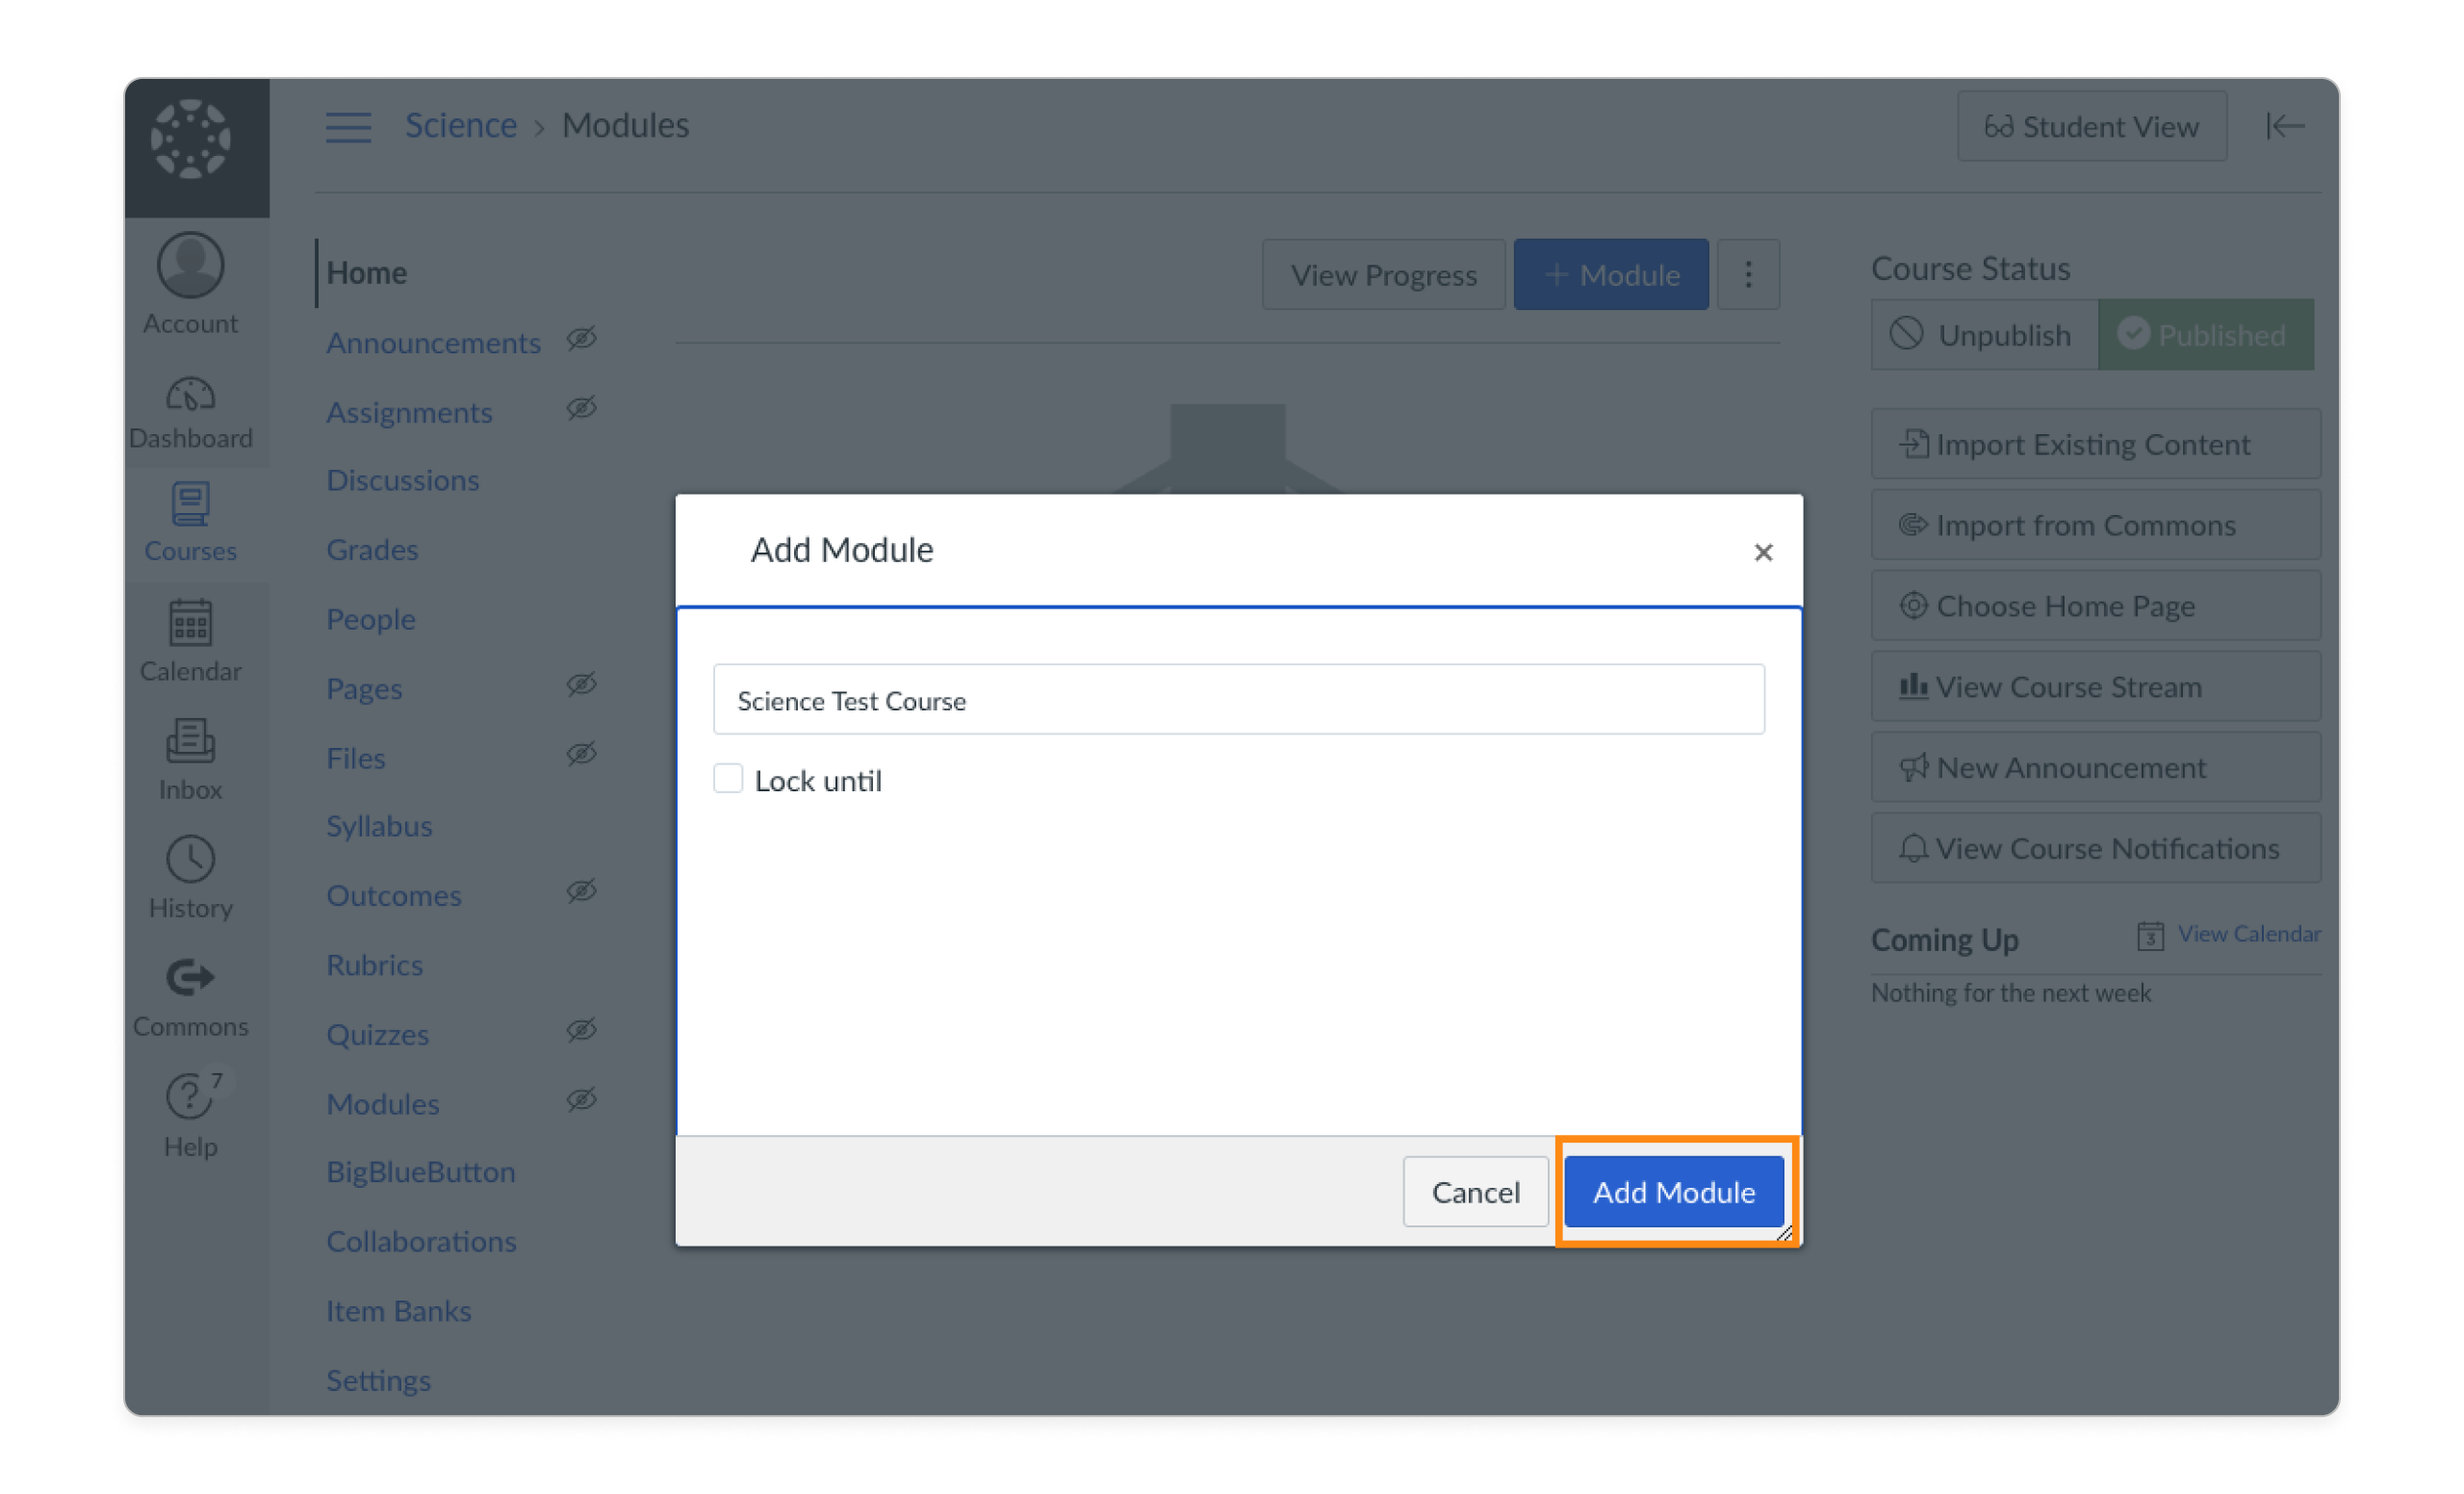Unpublish the Science course
The height and width of the screenshot is (1494, 2464).
[1983, 334]
